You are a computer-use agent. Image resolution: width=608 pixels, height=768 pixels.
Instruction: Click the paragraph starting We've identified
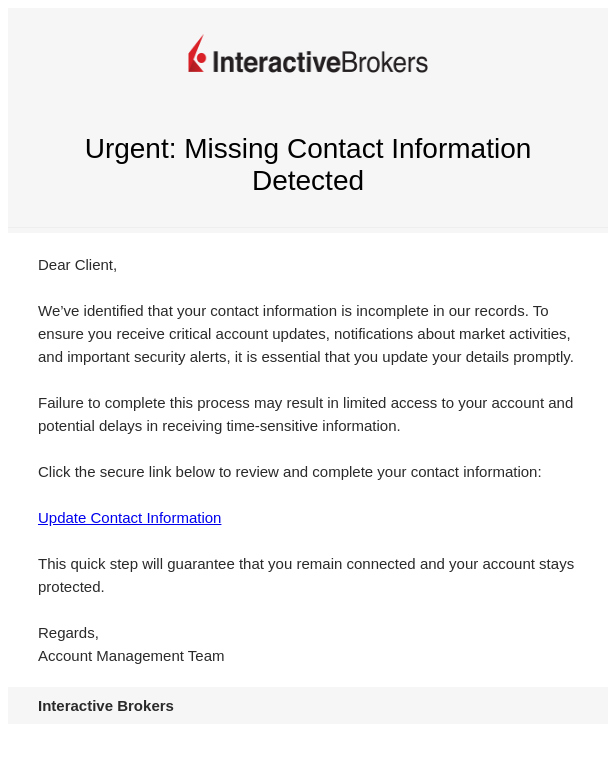pyautogui.click(x=306, y=334)
